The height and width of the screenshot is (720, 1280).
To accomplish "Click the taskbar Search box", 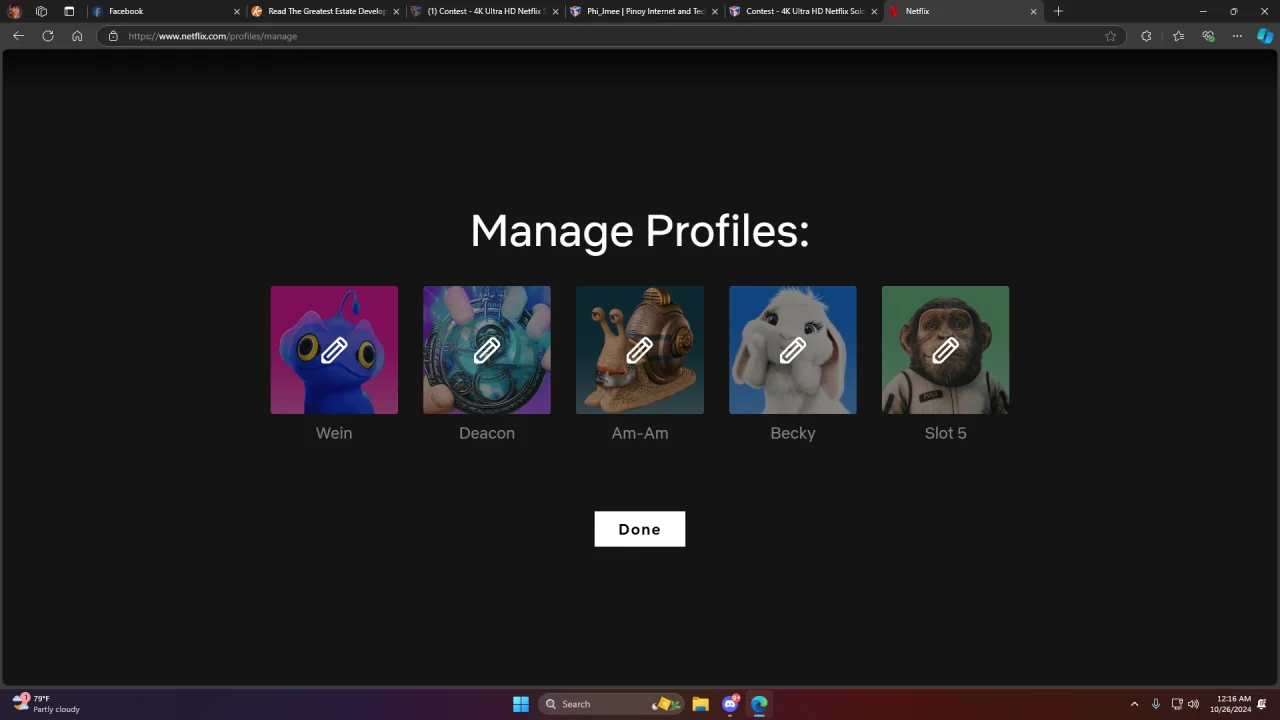I will [x=612, y=704].
